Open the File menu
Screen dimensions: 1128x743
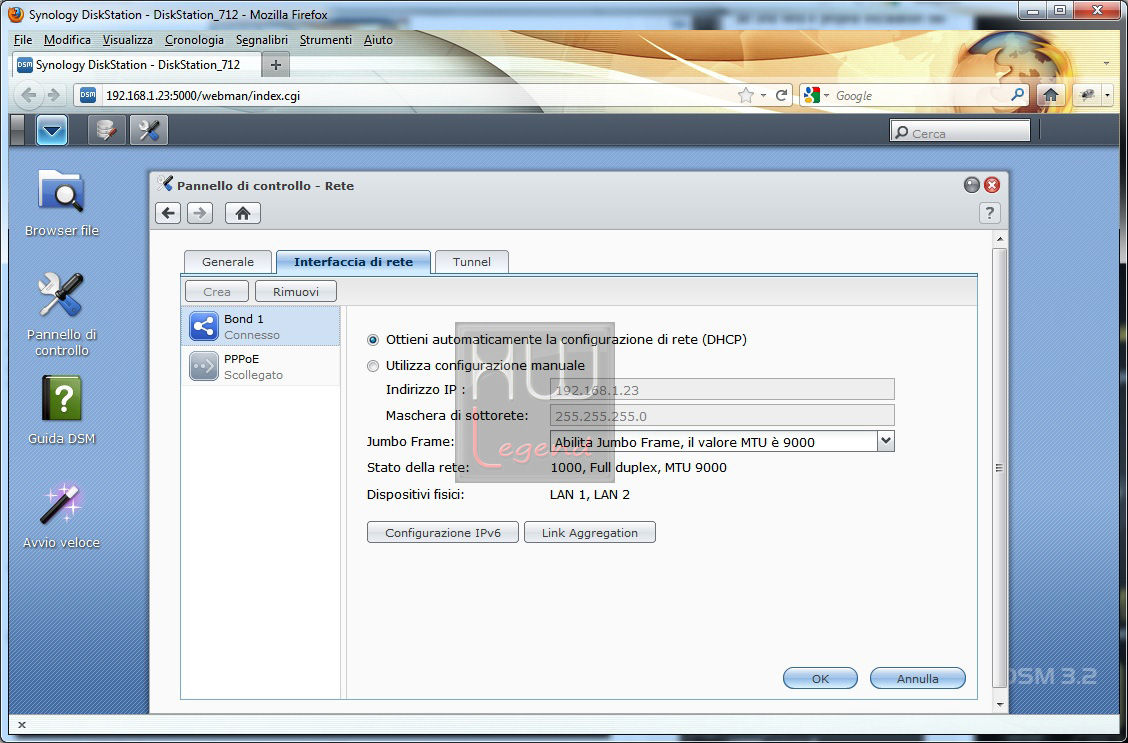[22, 40]
